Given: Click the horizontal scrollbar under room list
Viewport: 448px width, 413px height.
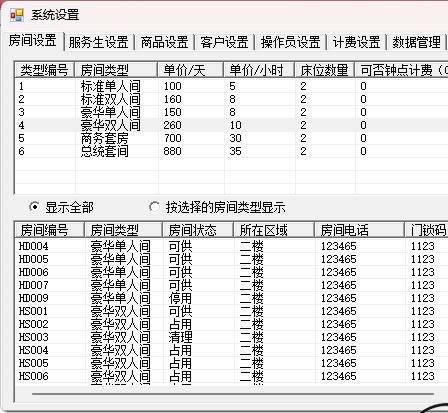Looking at the screenshot, I should click(233, 394).
